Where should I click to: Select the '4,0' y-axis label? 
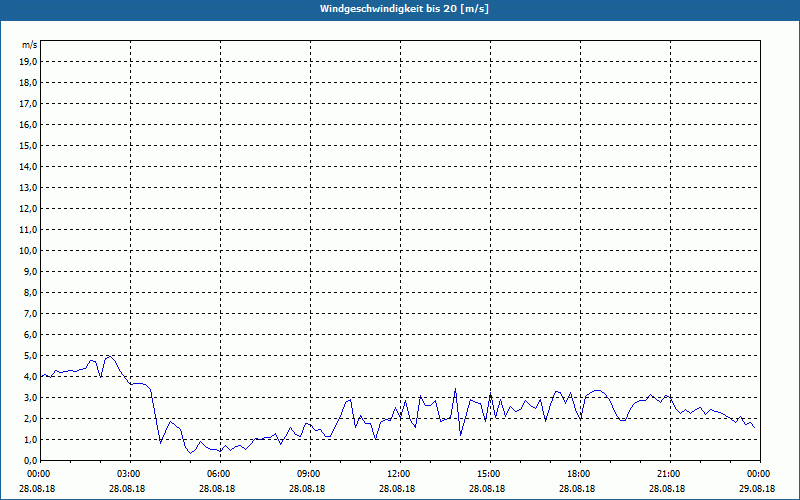(x=31, y=377)
